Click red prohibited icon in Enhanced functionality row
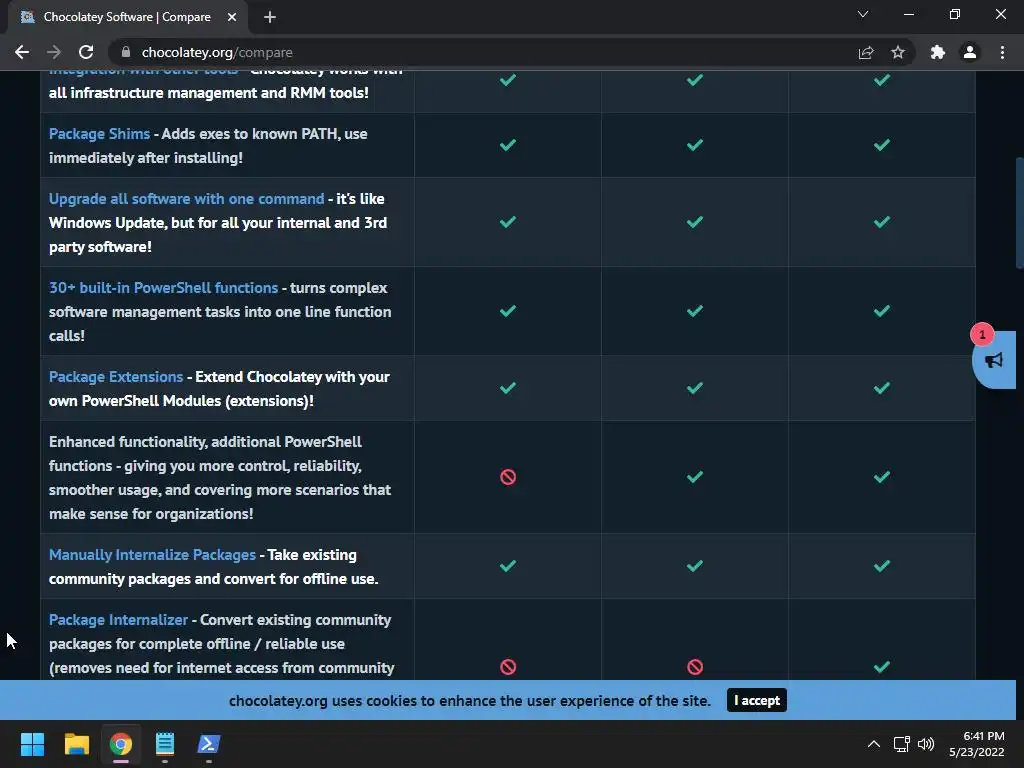 click(x=507, y=477)
